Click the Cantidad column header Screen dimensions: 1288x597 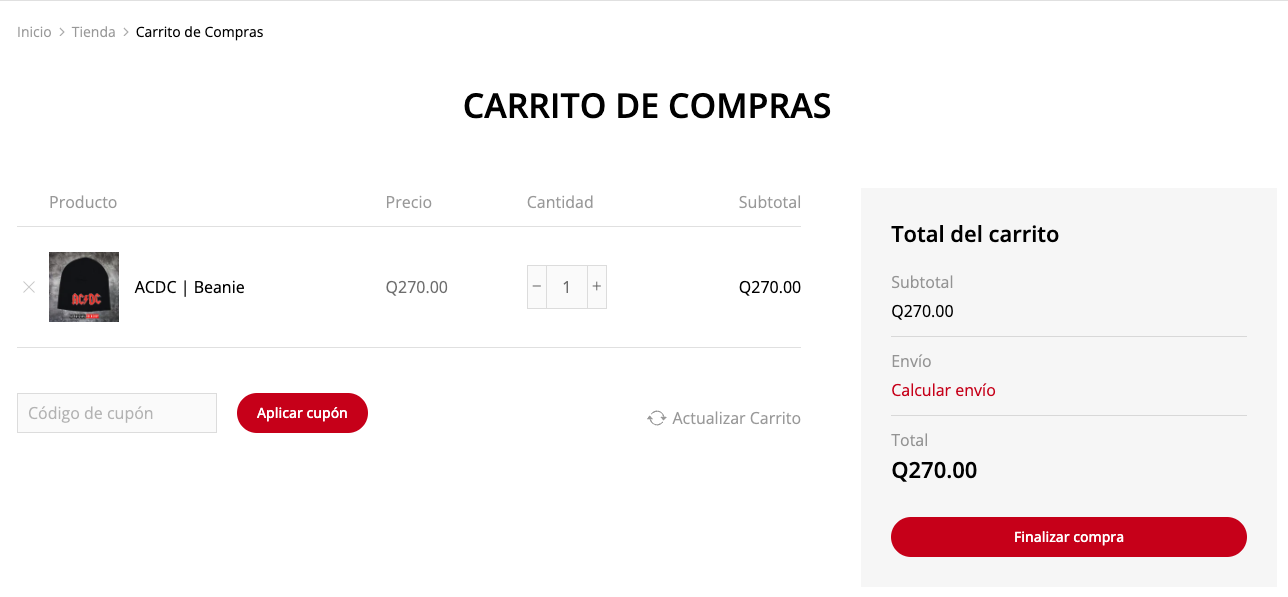point(560,202)
